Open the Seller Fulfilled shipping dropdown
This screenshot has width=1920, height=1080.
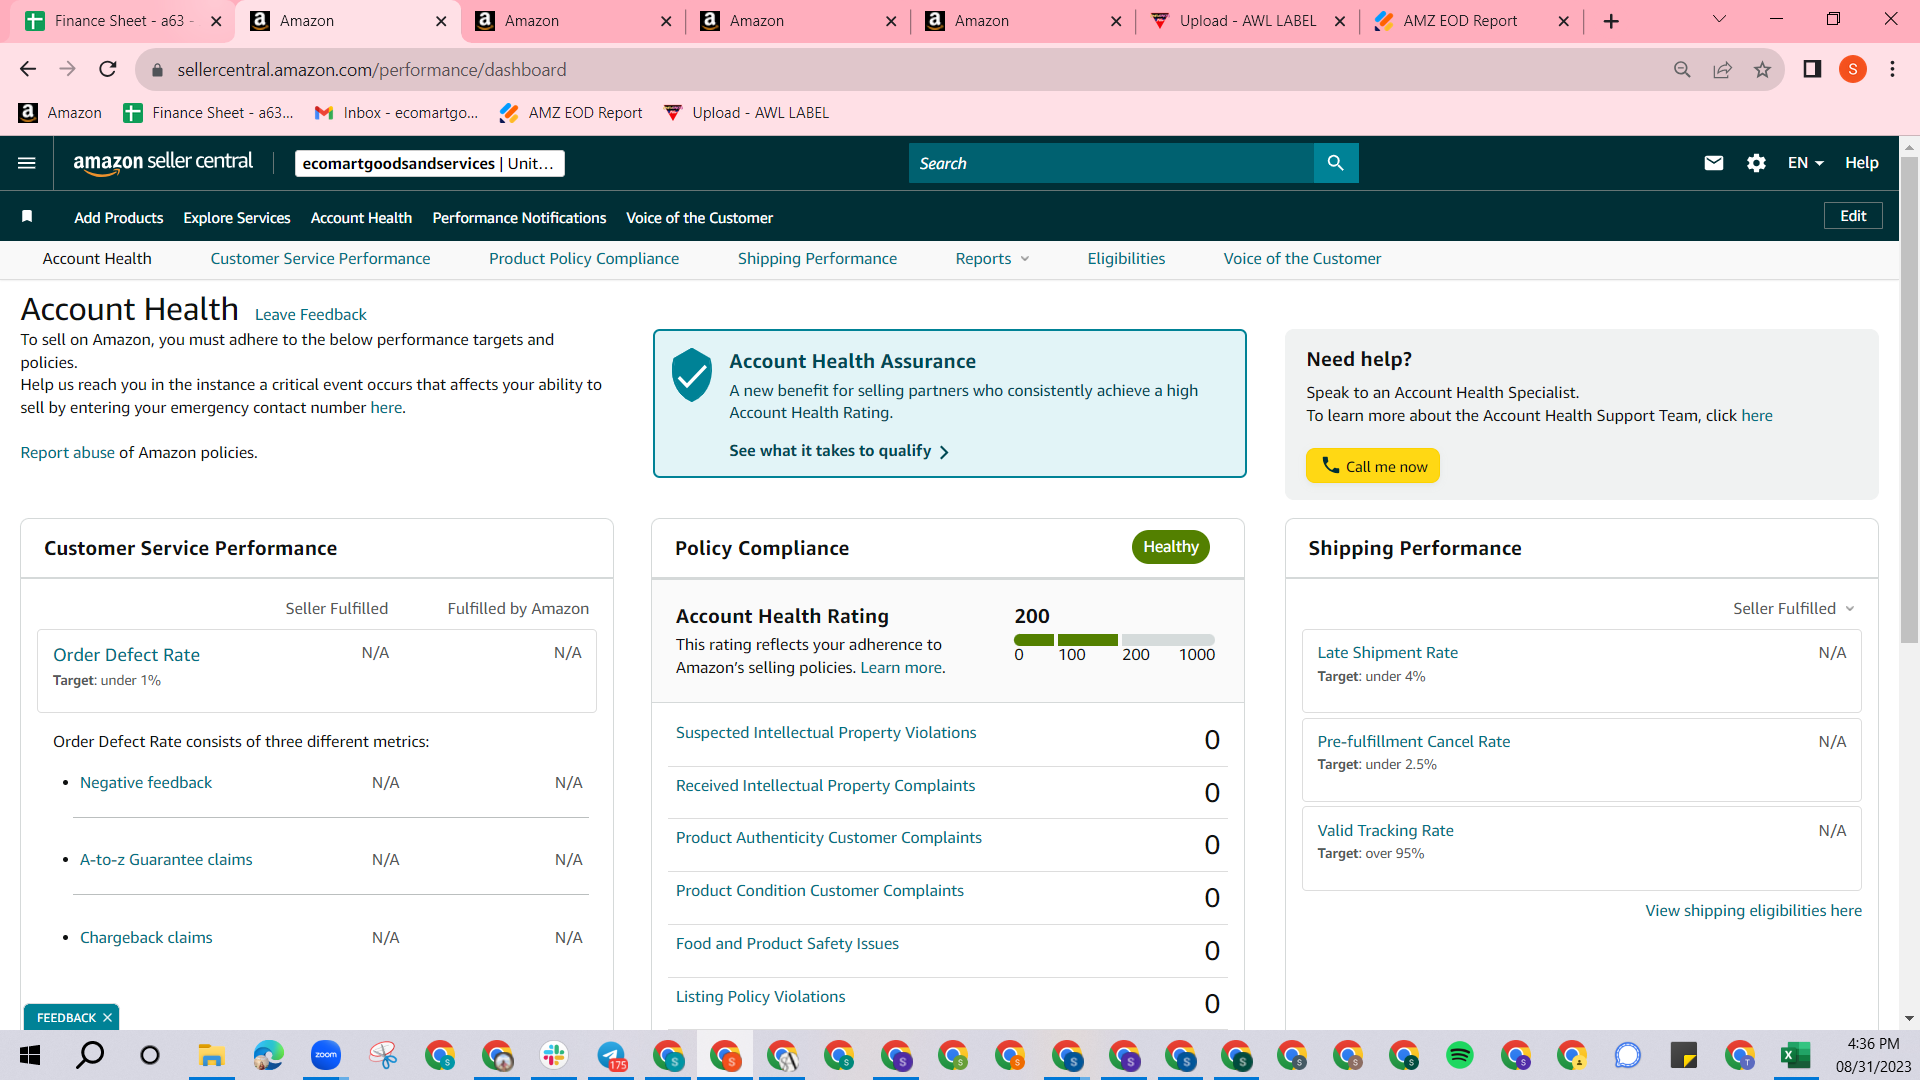tap(1794, 608)
